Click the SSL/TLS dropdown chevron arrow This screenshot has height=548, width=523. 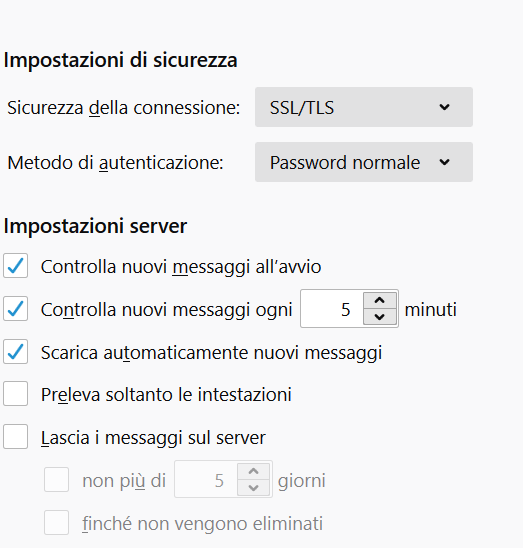[444, 107]
